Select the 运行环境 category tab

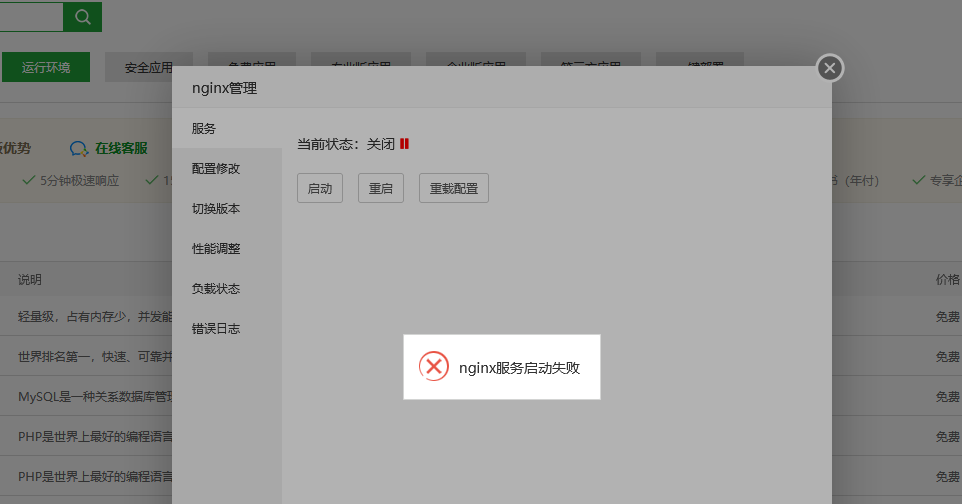[x=46, y=67]
